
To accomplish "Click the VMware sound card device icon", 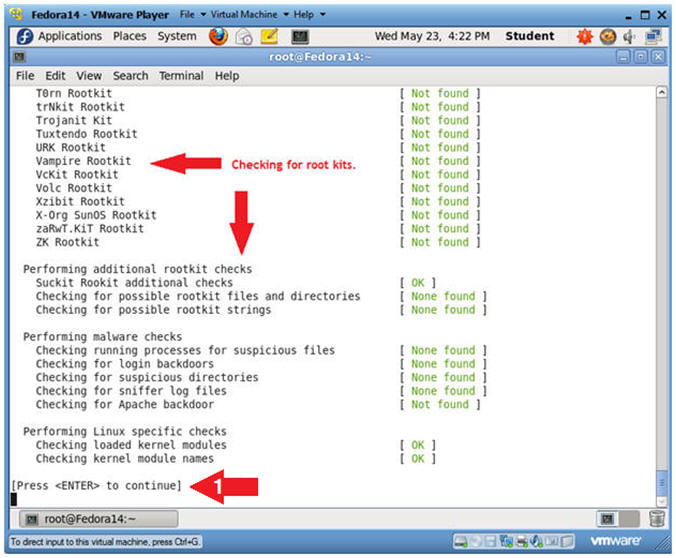I will tap(536, 542).
